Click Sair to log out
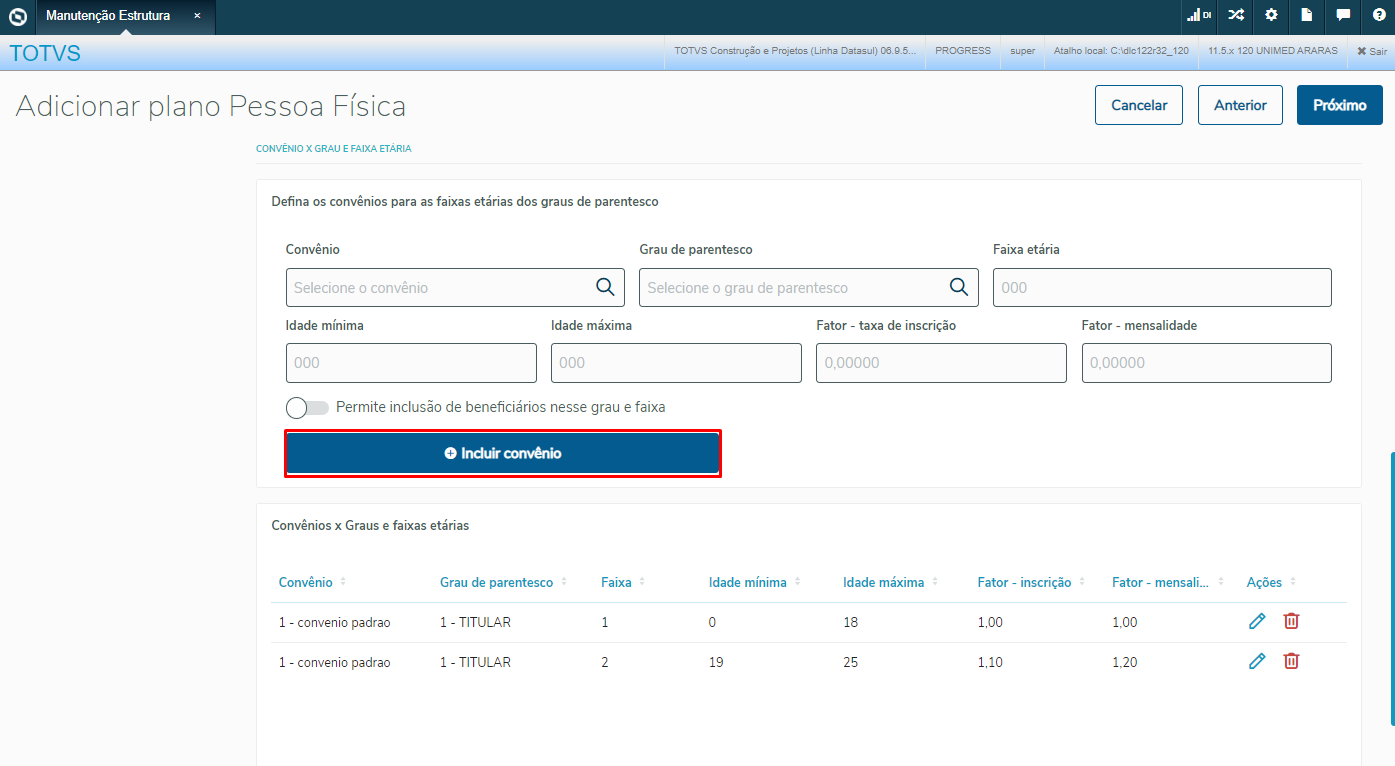 click(1371, 51)
